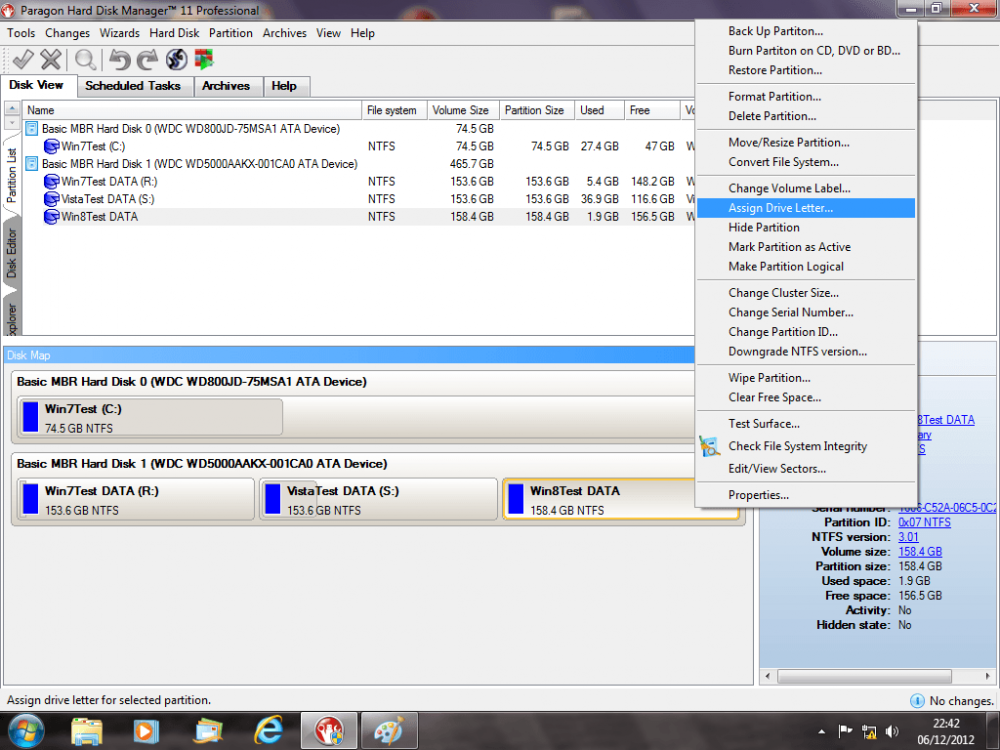Open the Partition menu in the menu bar

pyautogui.click(x=231, y=33)
